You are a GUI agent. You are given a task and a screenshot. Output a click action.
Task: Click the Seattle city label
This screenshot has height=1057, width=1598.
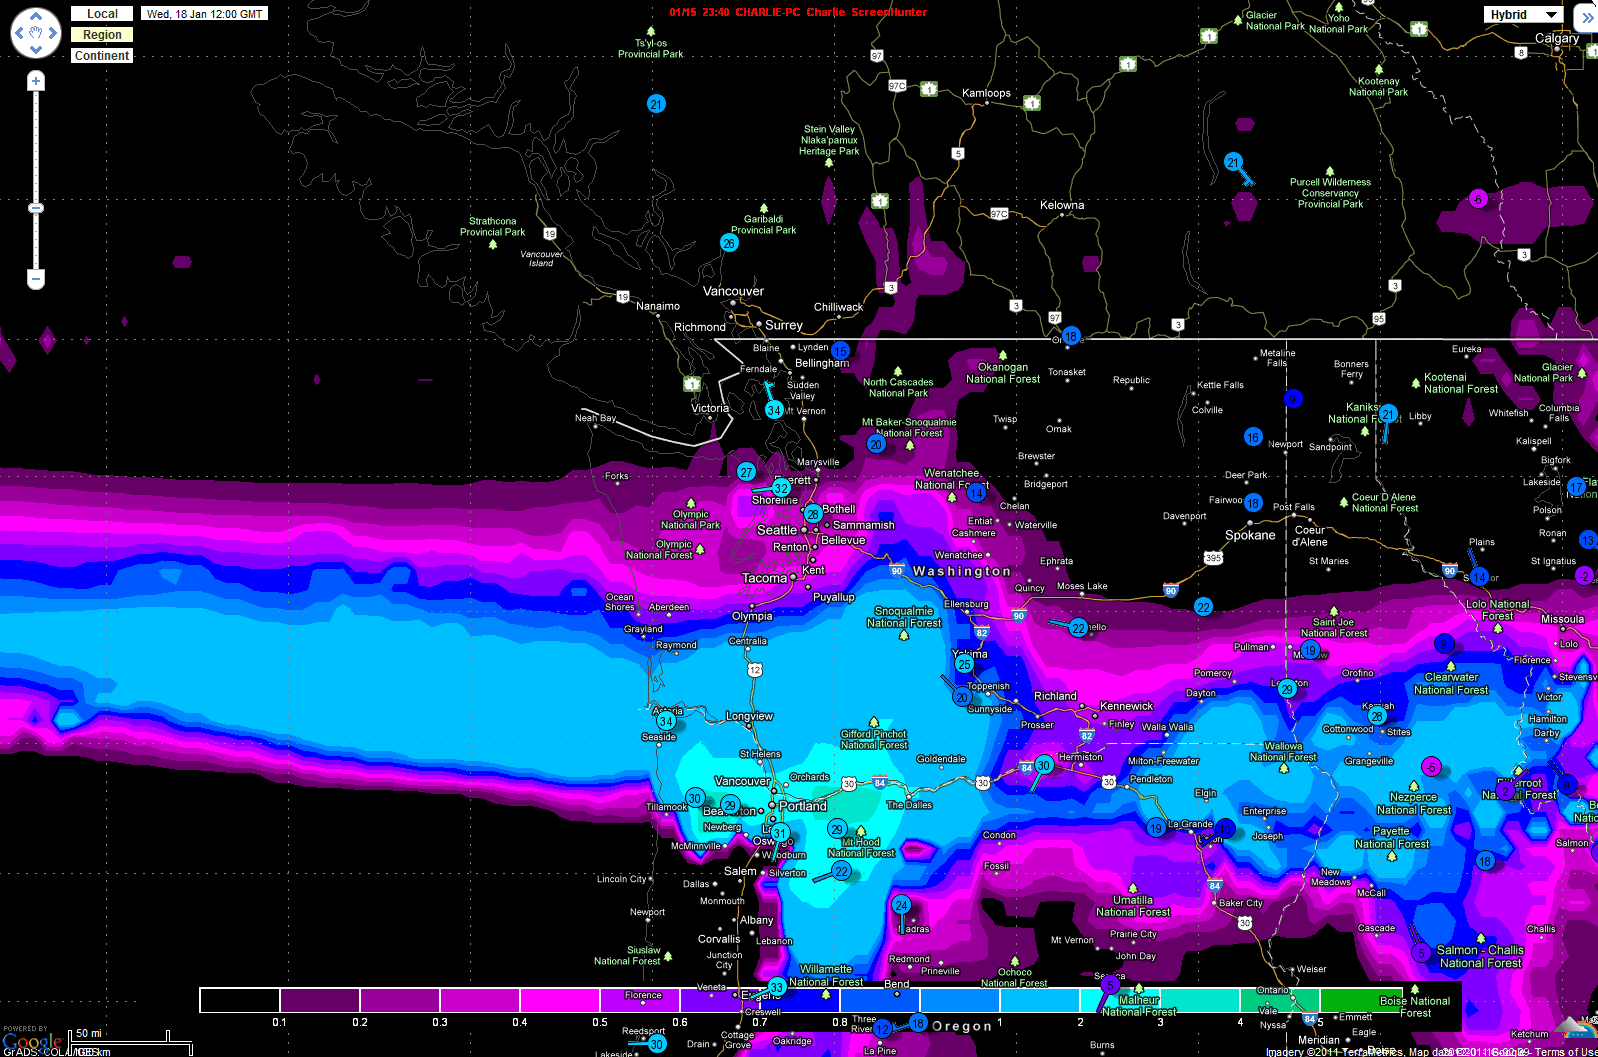[777, 530]
